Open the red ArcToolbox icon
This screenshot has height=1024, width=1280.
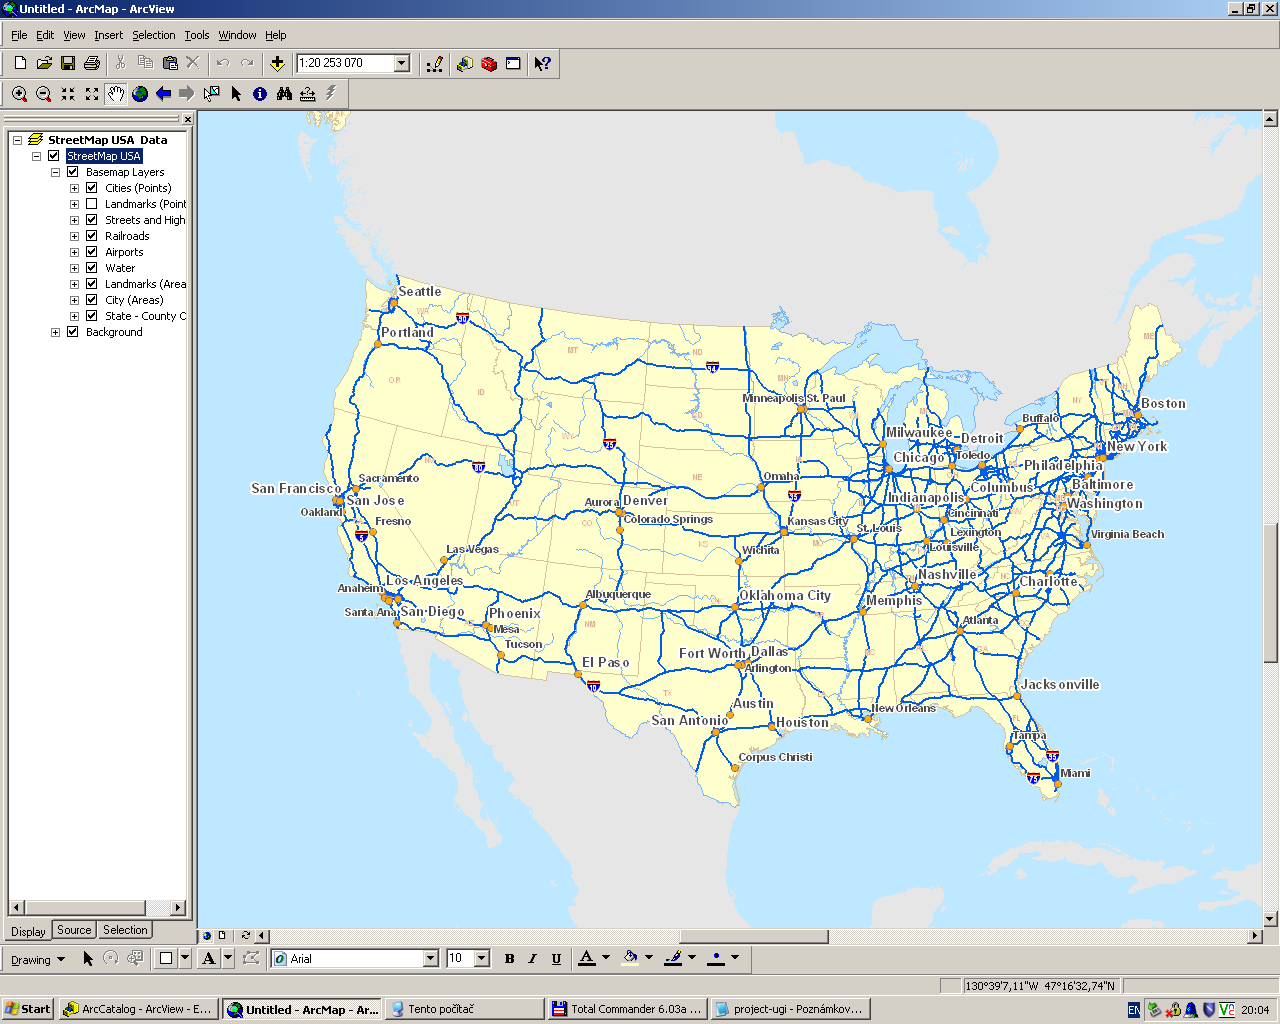tap(489, 63)
